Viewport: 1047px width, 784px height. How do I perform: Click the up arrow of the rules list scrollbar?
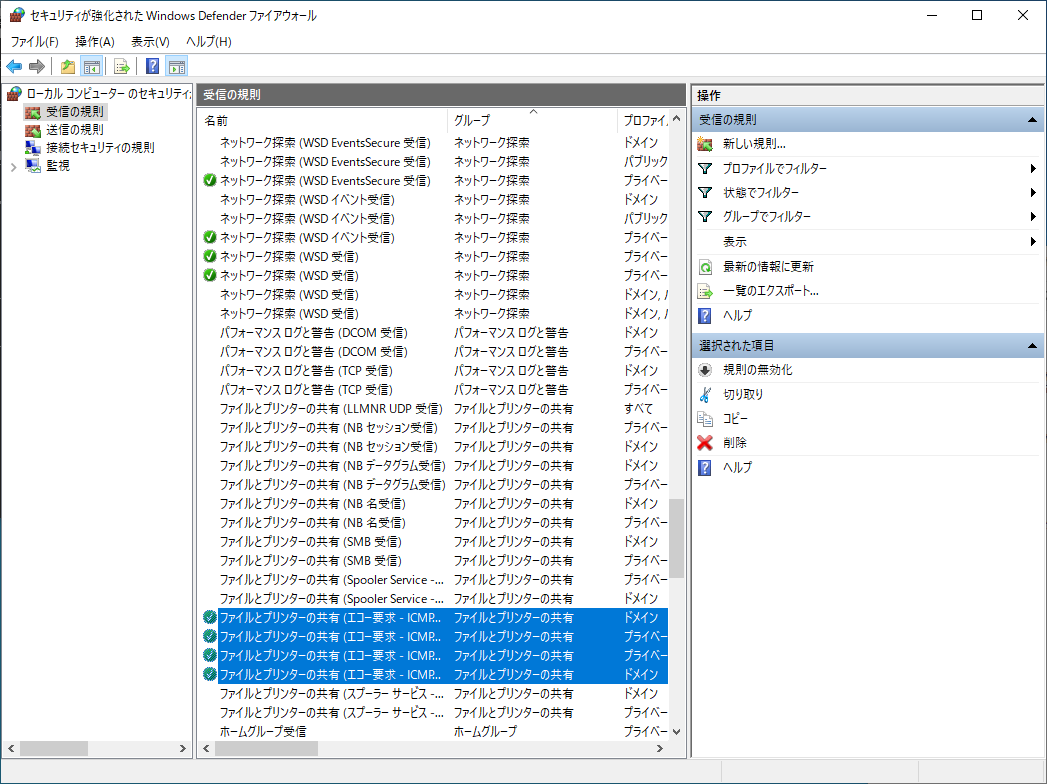click(x=676, y=119)
